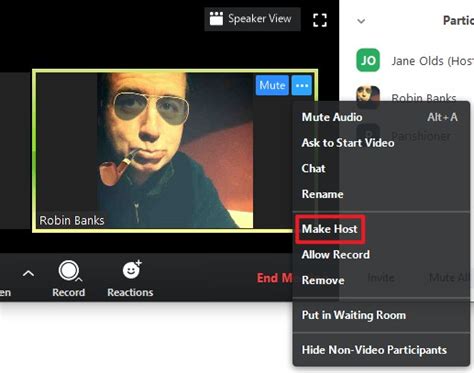
Task: Choose Mute Audio from context menu
Action: [381, 117]
